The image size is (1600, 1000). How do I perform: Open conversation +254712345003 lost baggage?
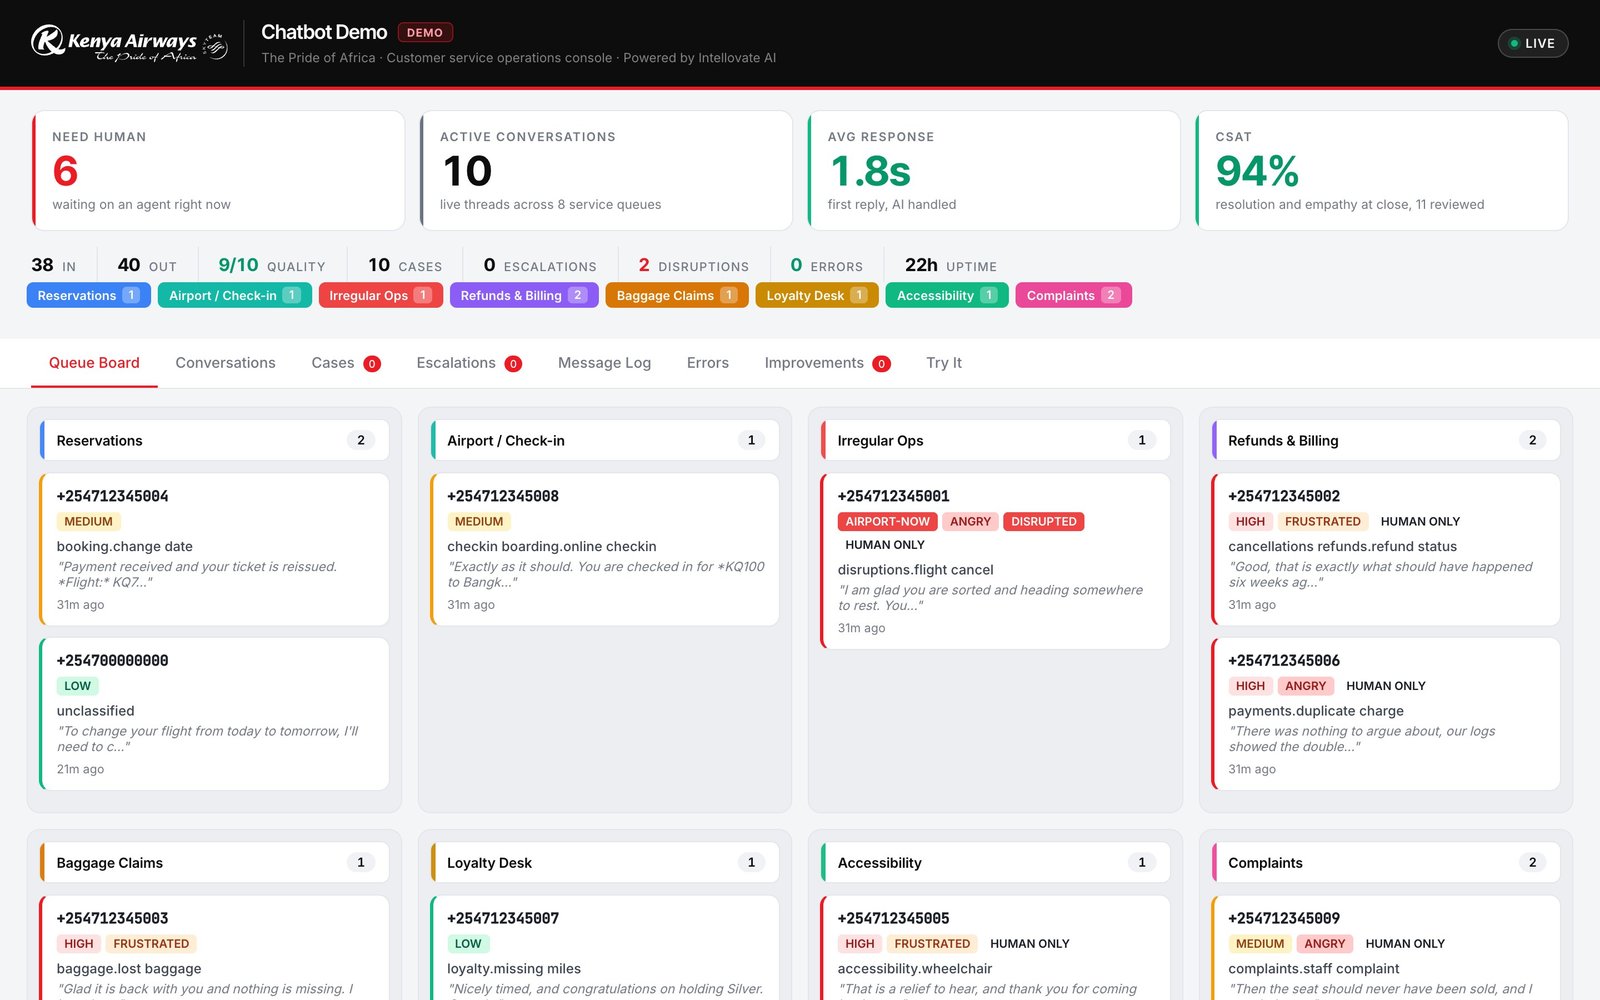click(214, 948)
